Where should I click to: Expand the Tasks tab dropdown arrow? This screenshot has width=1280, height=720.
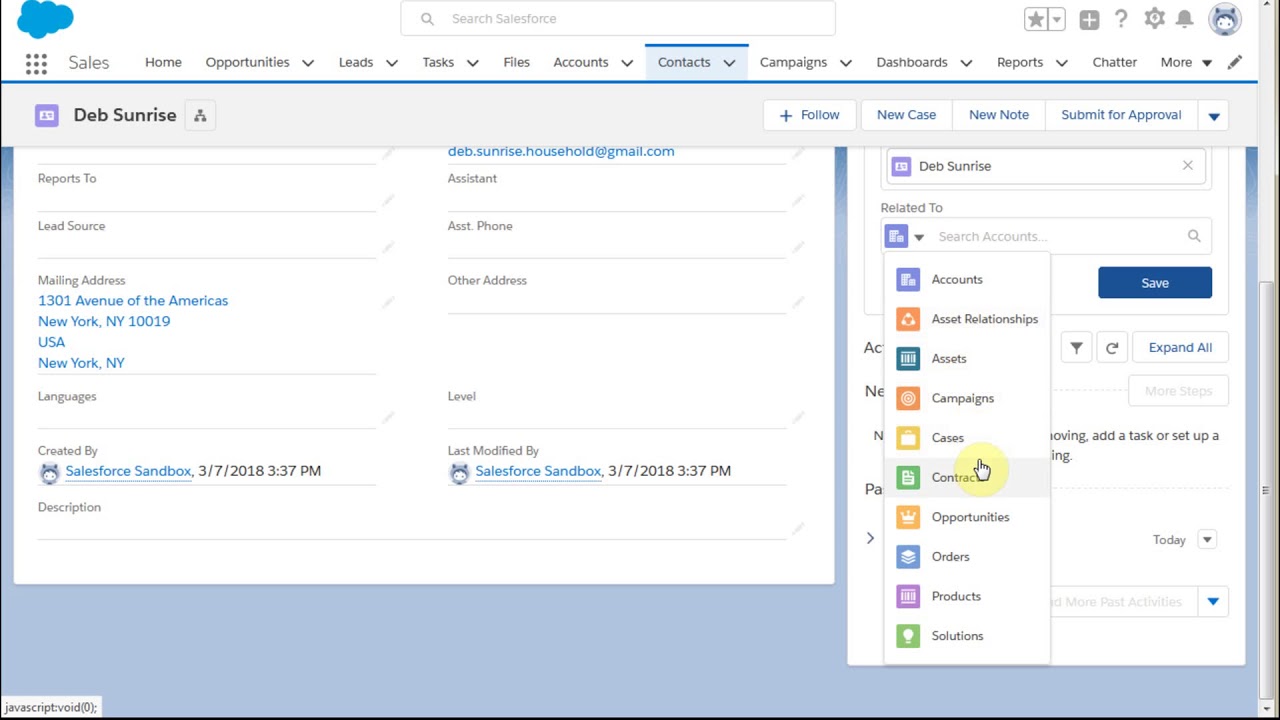(472, 62)
